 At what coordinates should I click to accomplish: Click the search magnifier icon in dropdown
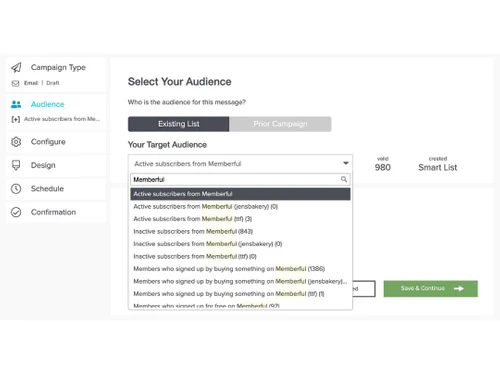pos(344,179)
